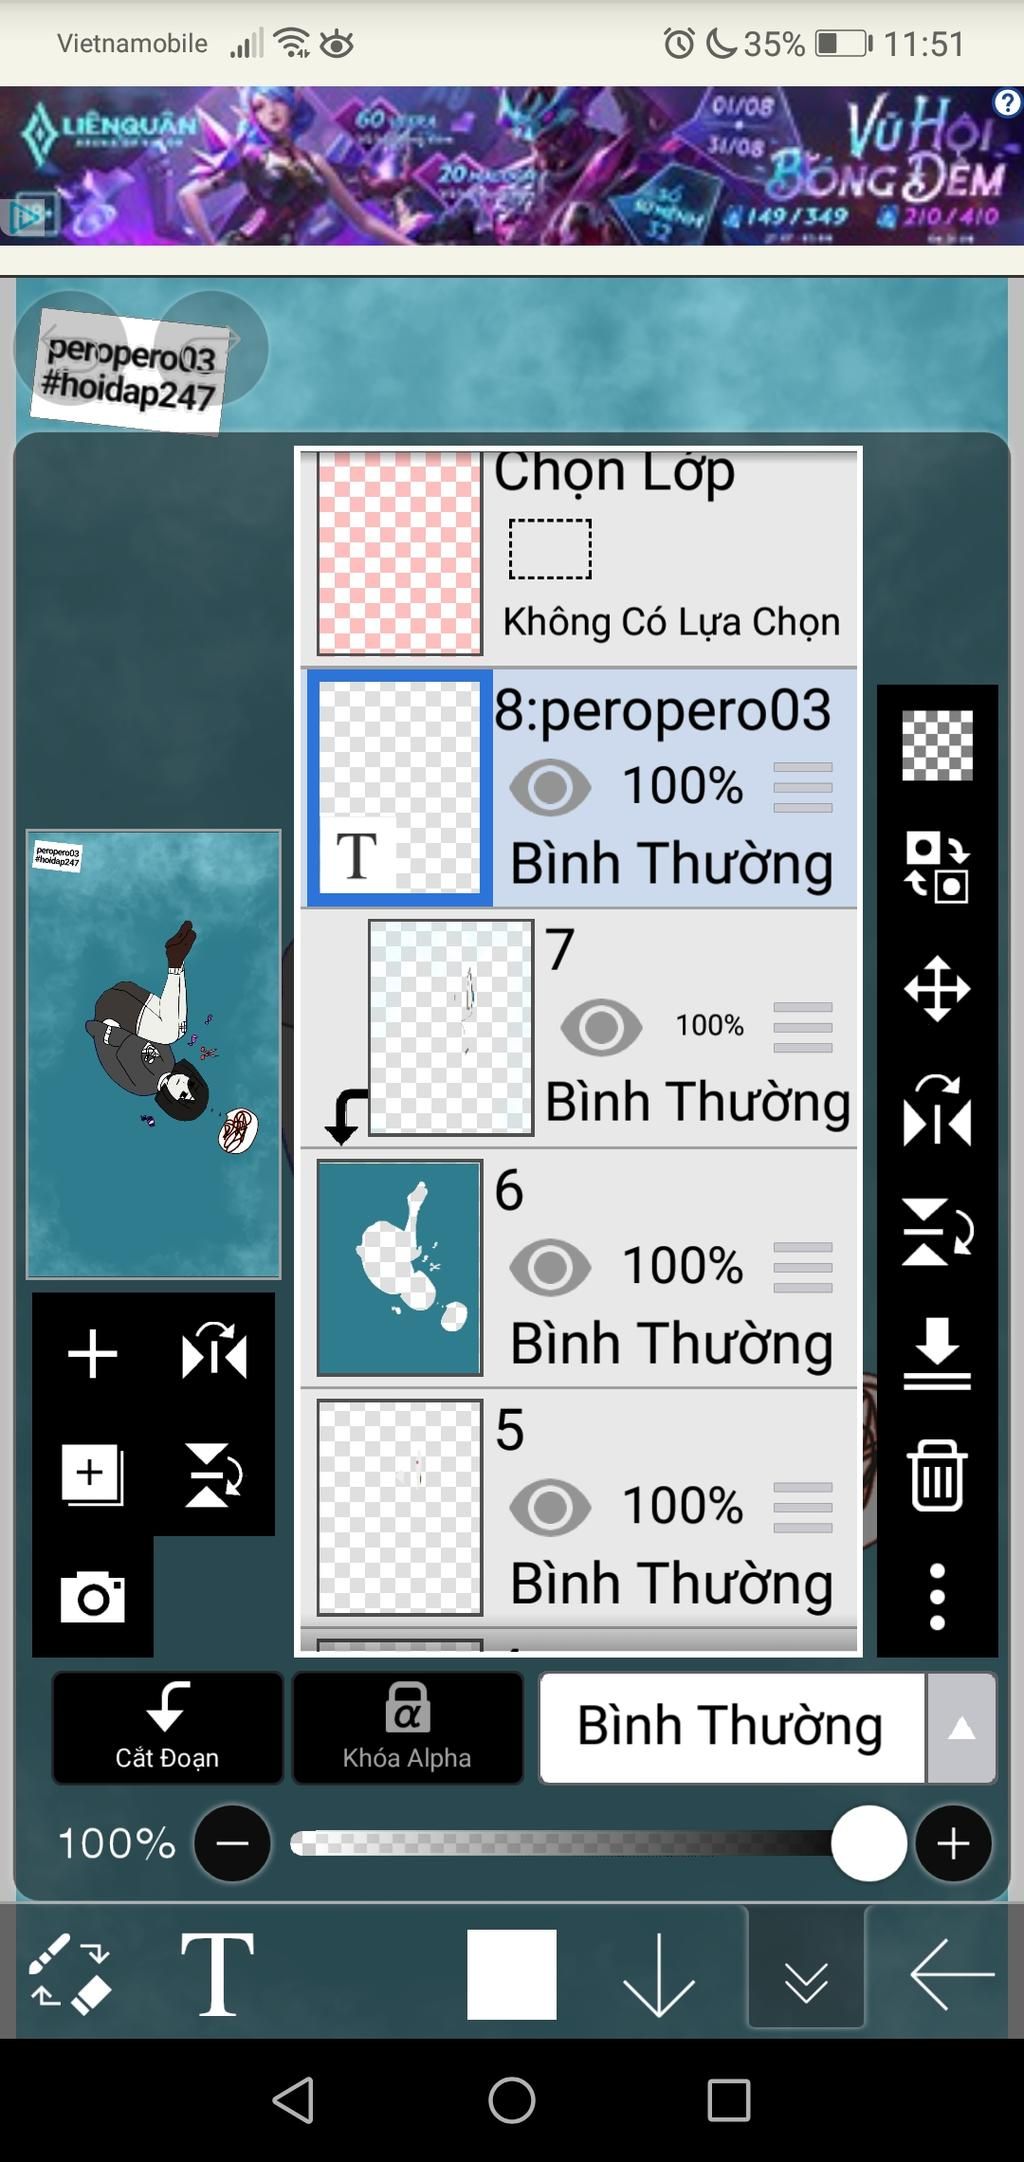Hide layer 8:peropero03 via eye icon
The width and height of the screenshot is (1024, 2162).
click(550, 787)
